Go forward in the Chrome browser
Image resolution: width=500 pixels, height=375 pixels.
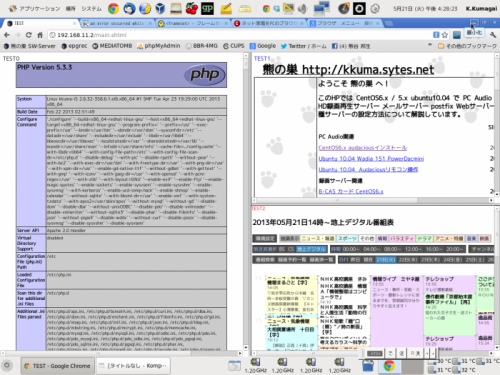(x=17, y=35)
